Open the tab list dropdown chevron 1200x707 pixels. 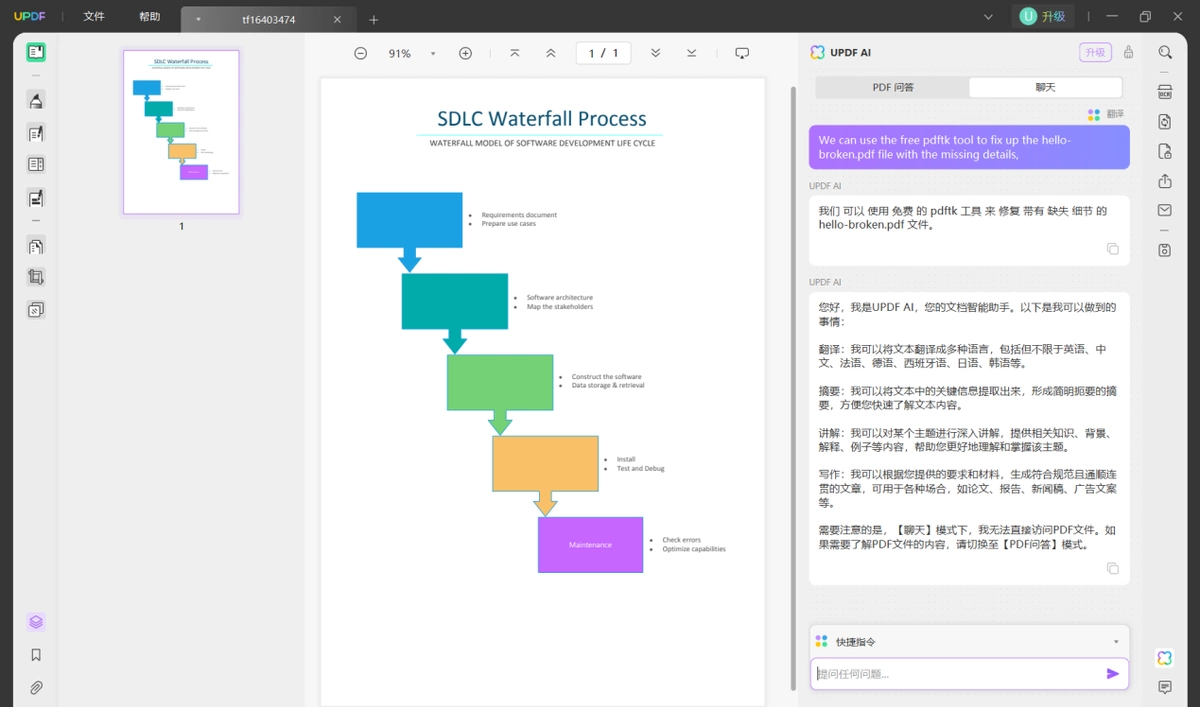pos(988,17)
